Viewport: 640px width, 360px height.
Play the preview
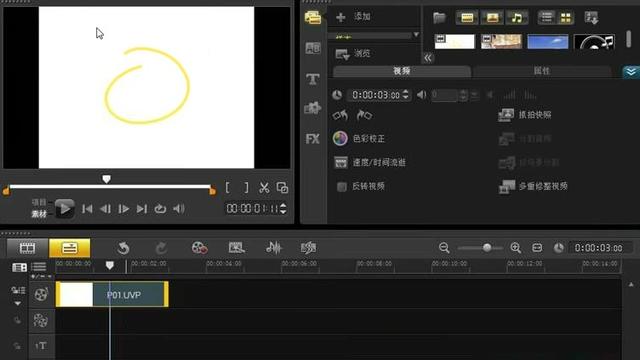click(64, 209)
